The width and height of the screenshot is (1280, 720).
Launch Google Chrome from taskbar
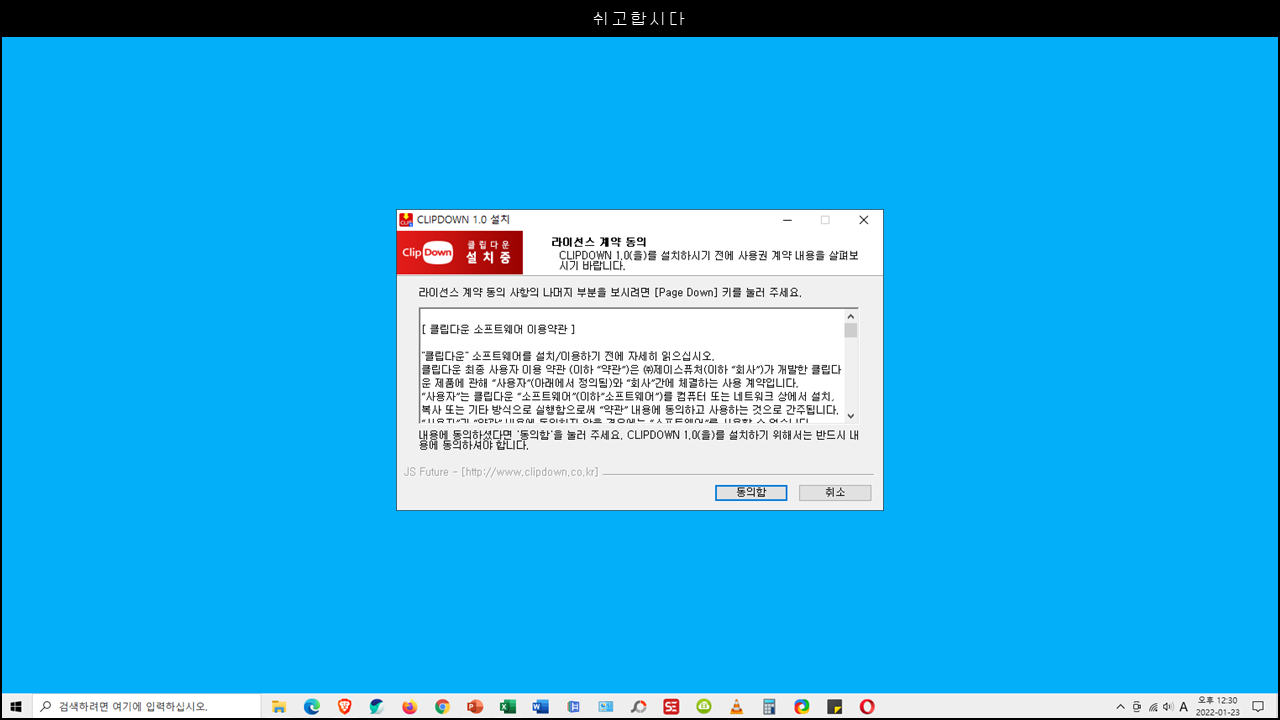(x=442, y=706)
